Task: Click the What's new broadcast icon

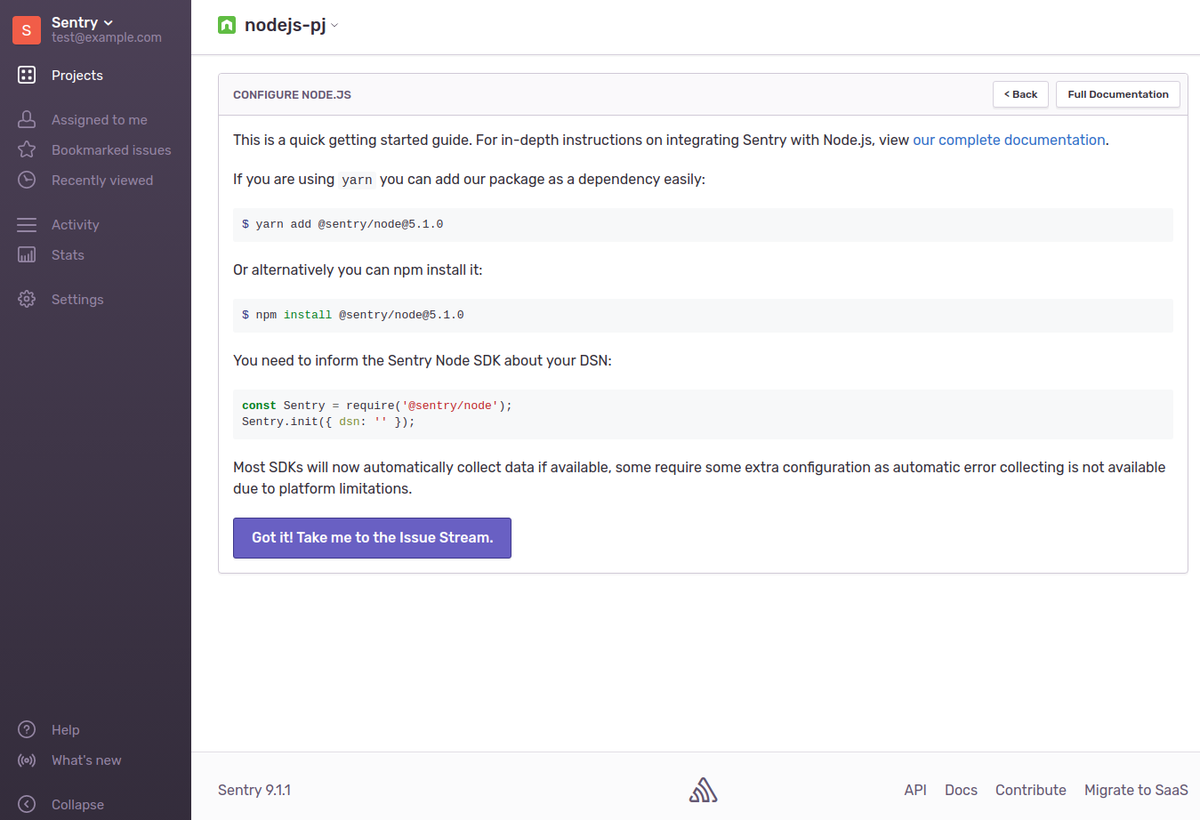Action: coord(27,760)
